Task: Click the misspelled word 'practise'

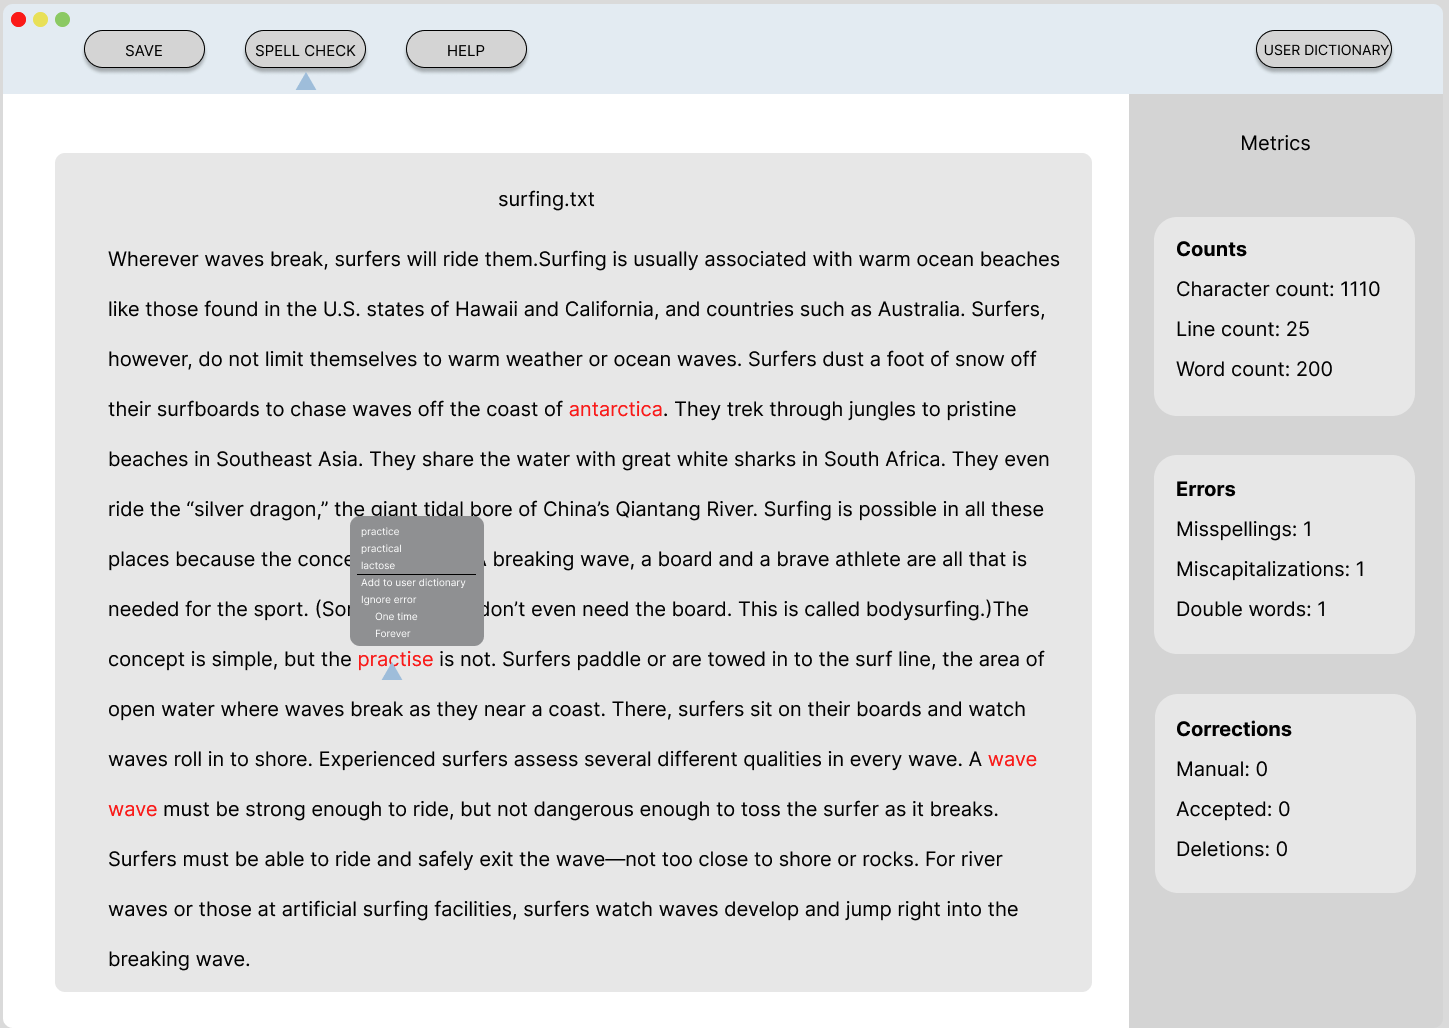Action: 395,659
